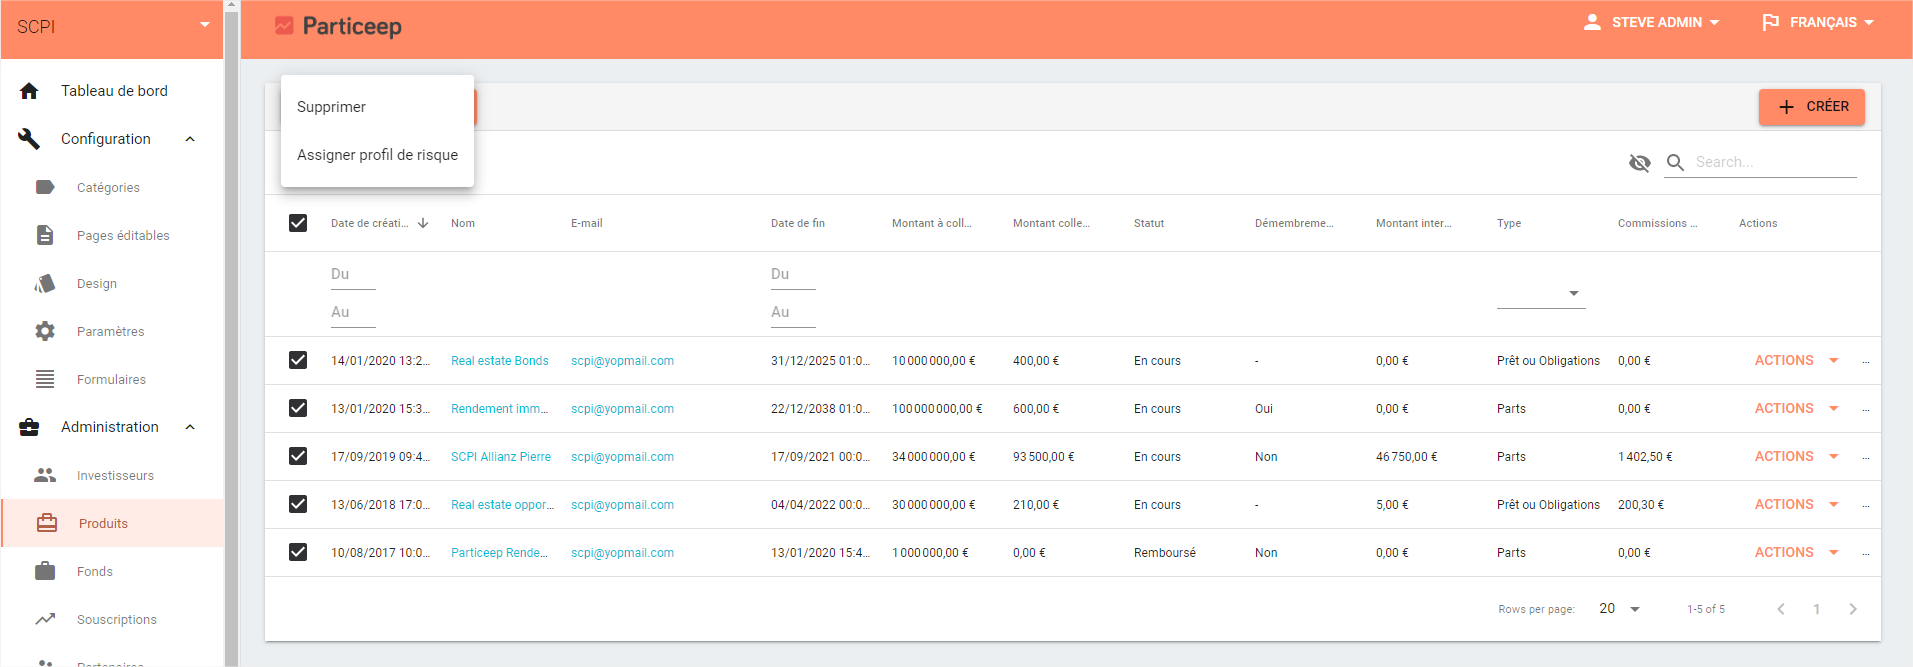The image size is (1913, 667).
Task: Open the Type filter dropdown
Action: pyautogui.click(x=1541, y=293)
